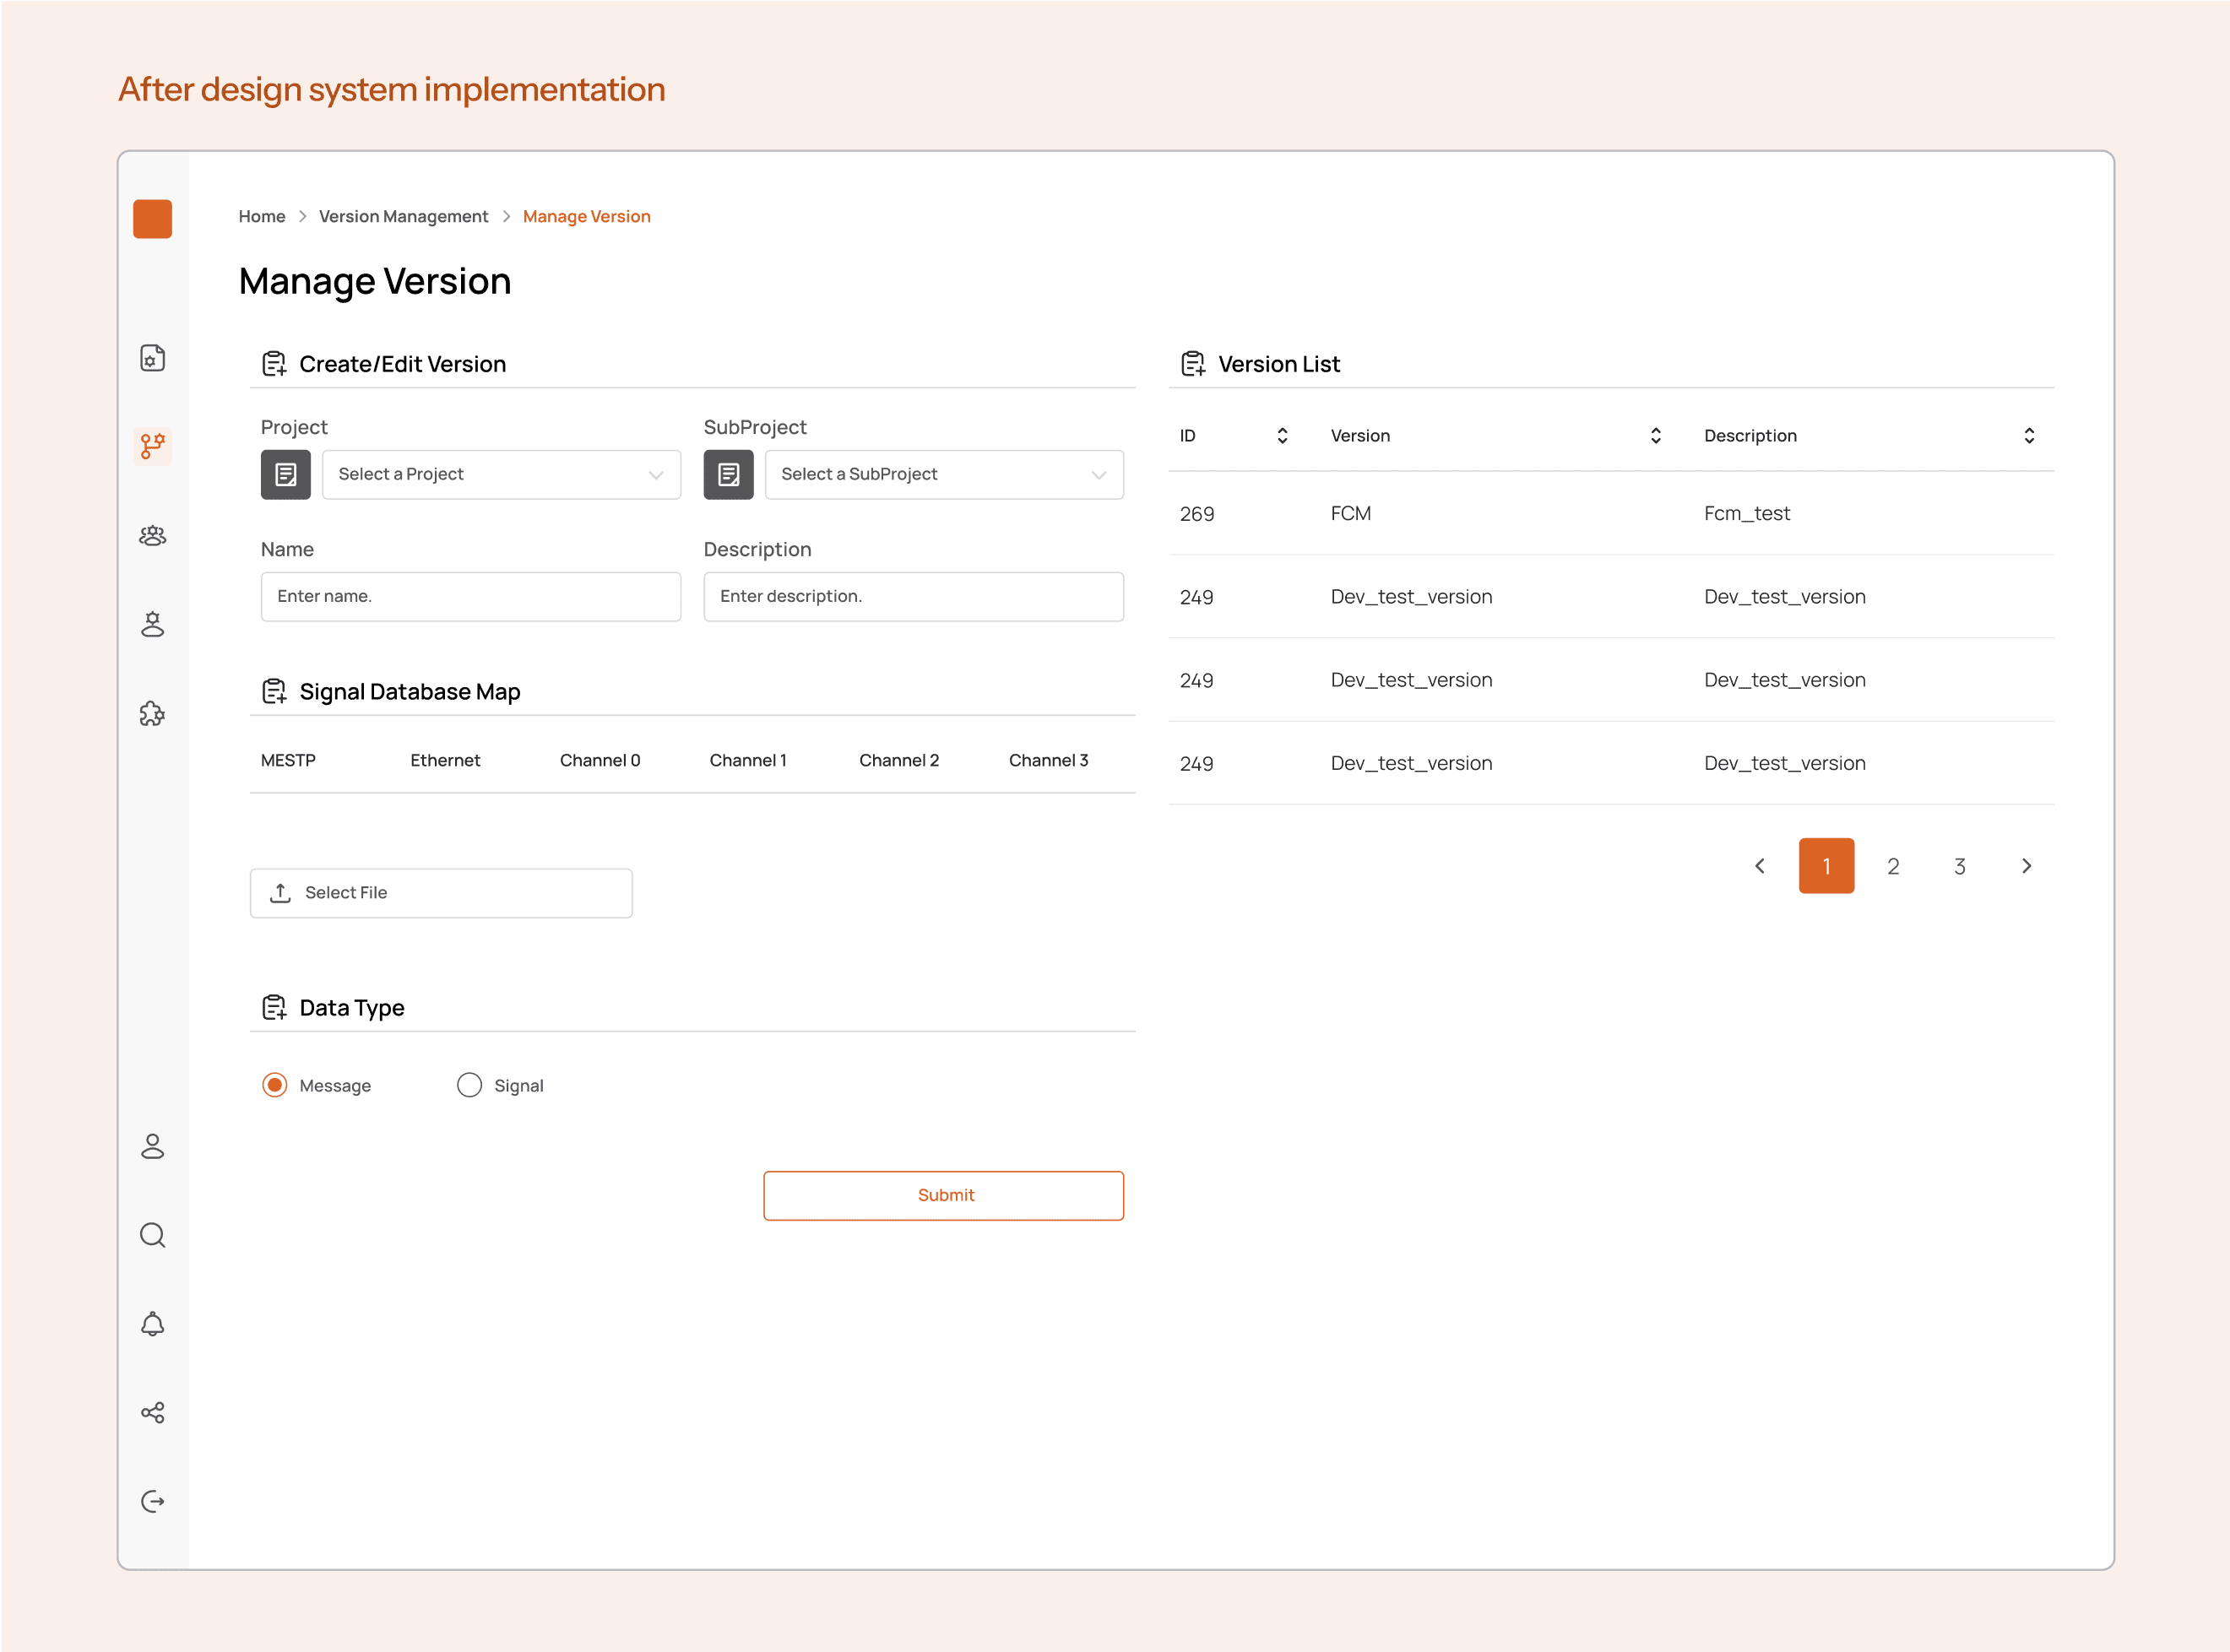Screen dimensions: 2230x1652
Task: Open the puzzle piece plugins icon
Action: point(152,714)
